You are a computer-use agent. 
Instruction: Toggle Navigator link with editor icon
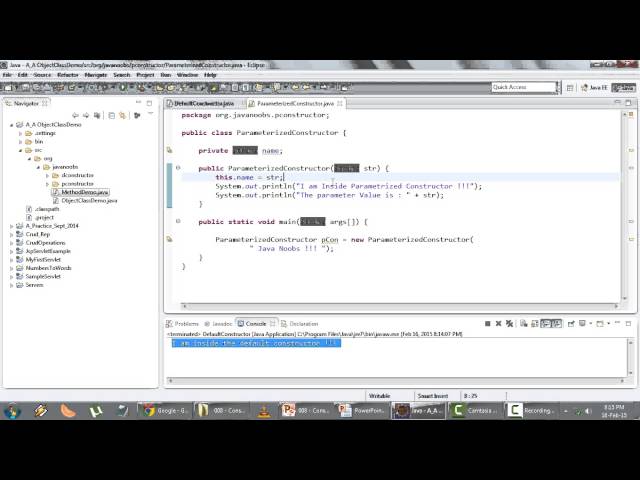[122, 116]
